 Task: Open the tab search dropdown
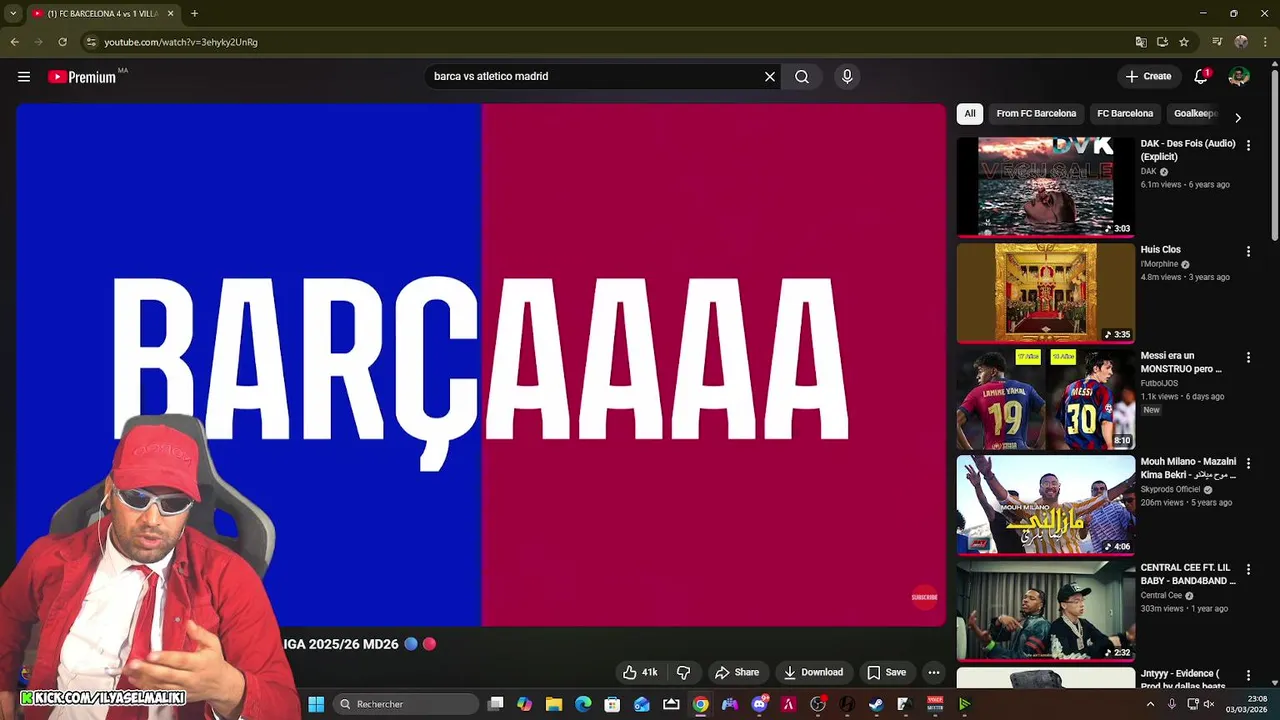click(x=12, y=13)
